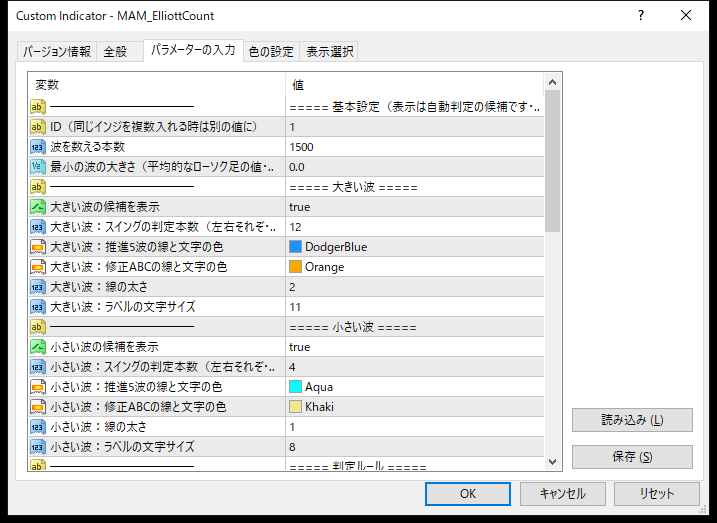Toggle the true value of 小さい波の候補を表示

pyautogui.click(x=415, y=347)
